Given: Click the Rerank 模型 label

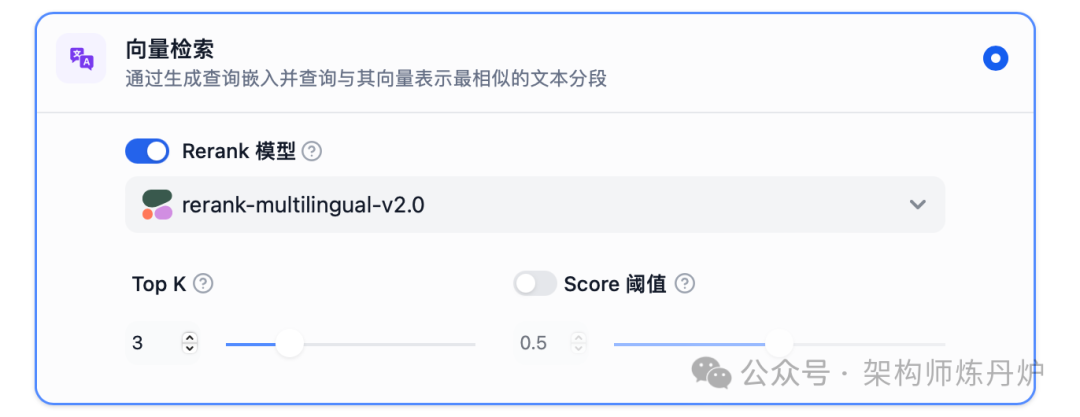Looking at the screenshot, I should point(239,151).
